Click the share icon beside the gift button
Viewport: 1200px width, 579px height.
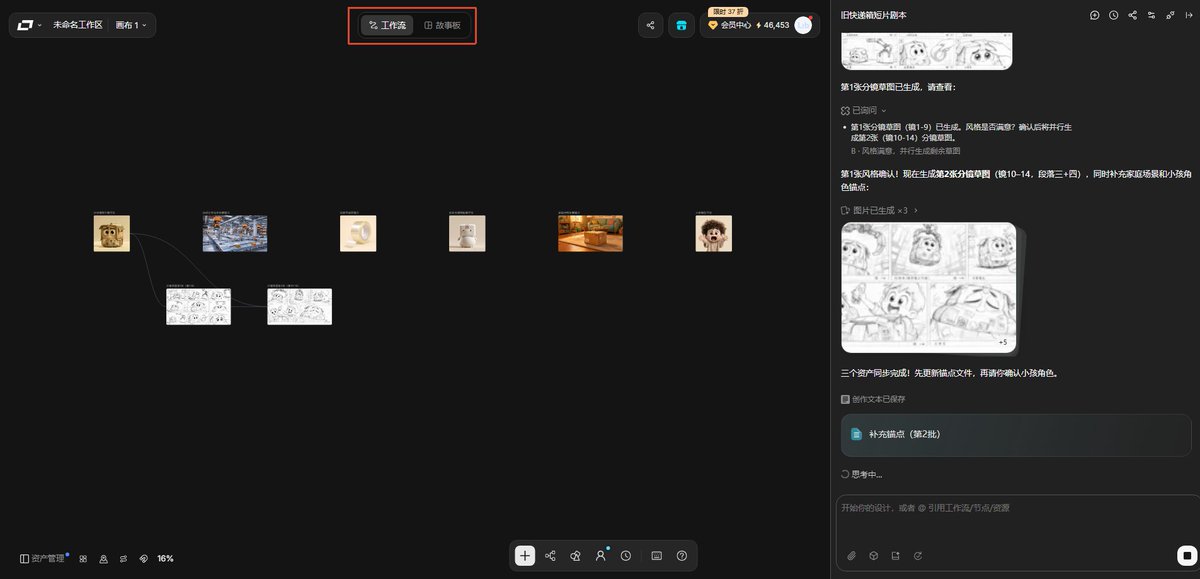pyautogui.click(x=651, y=25)
